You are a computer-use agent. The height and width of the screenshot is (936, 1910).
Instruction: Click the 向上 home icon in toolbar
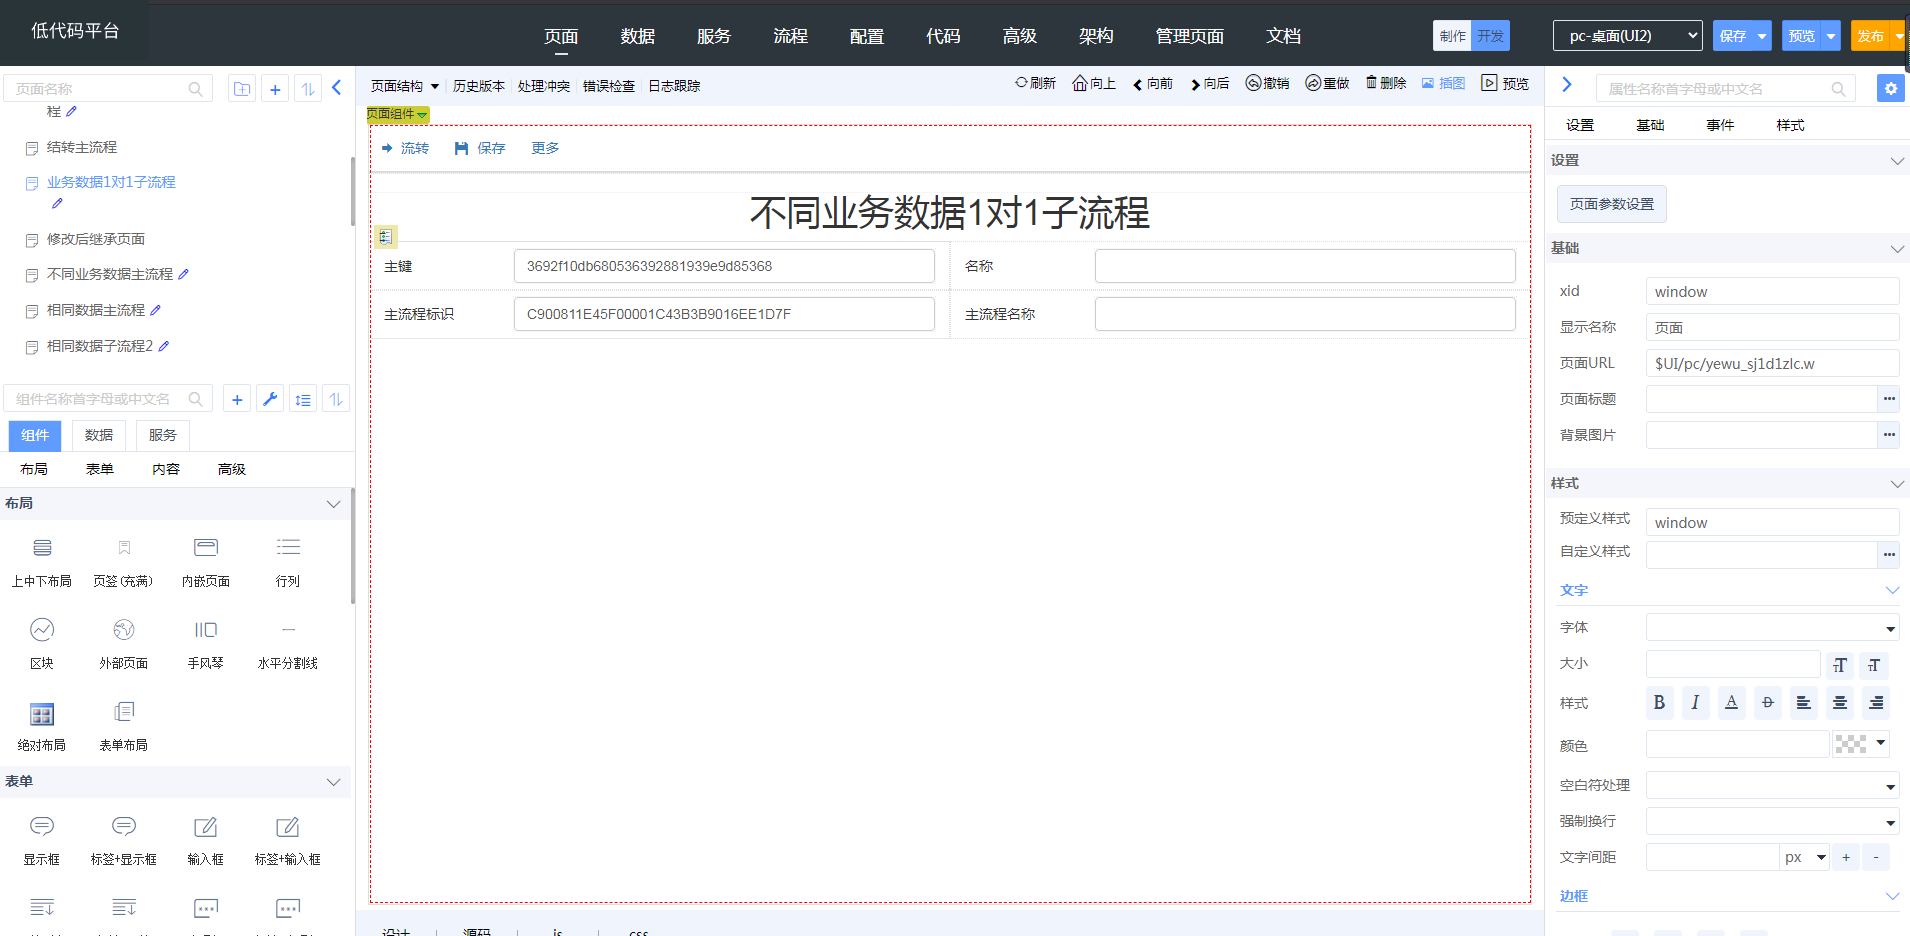point(1080,84)
